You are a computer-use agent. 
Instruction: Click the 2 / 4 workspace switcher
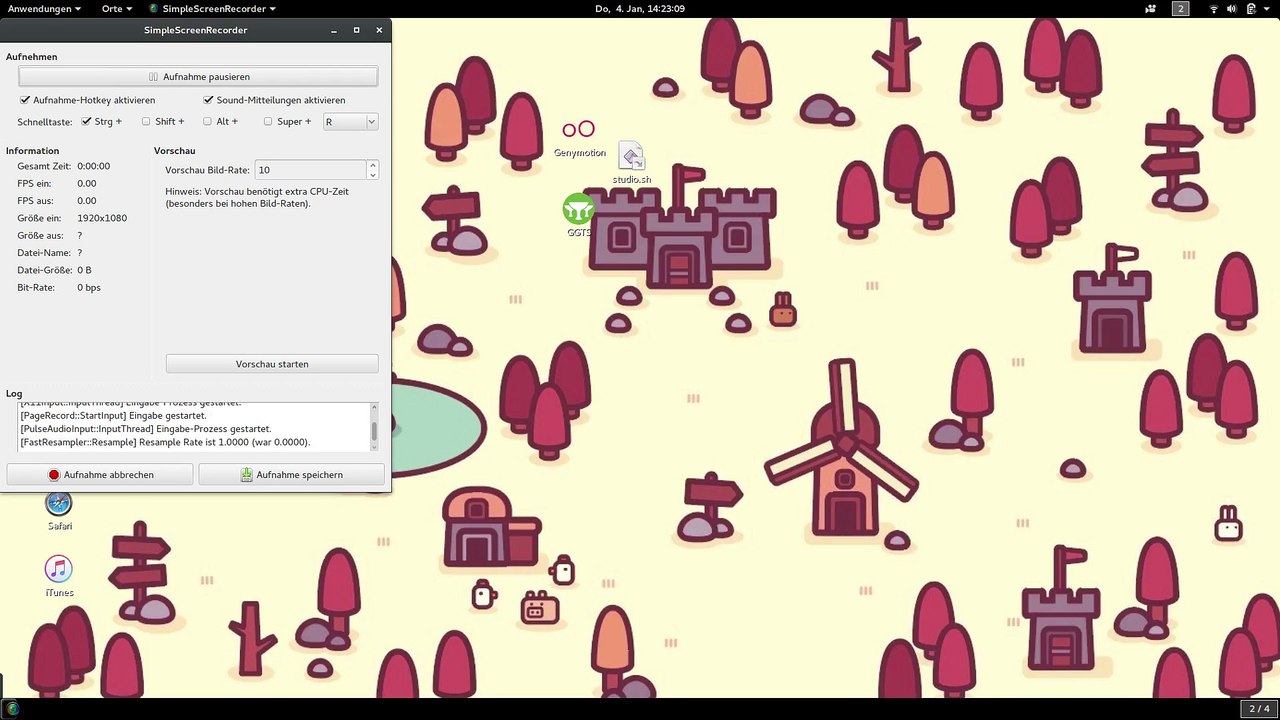coord(1258,708)
